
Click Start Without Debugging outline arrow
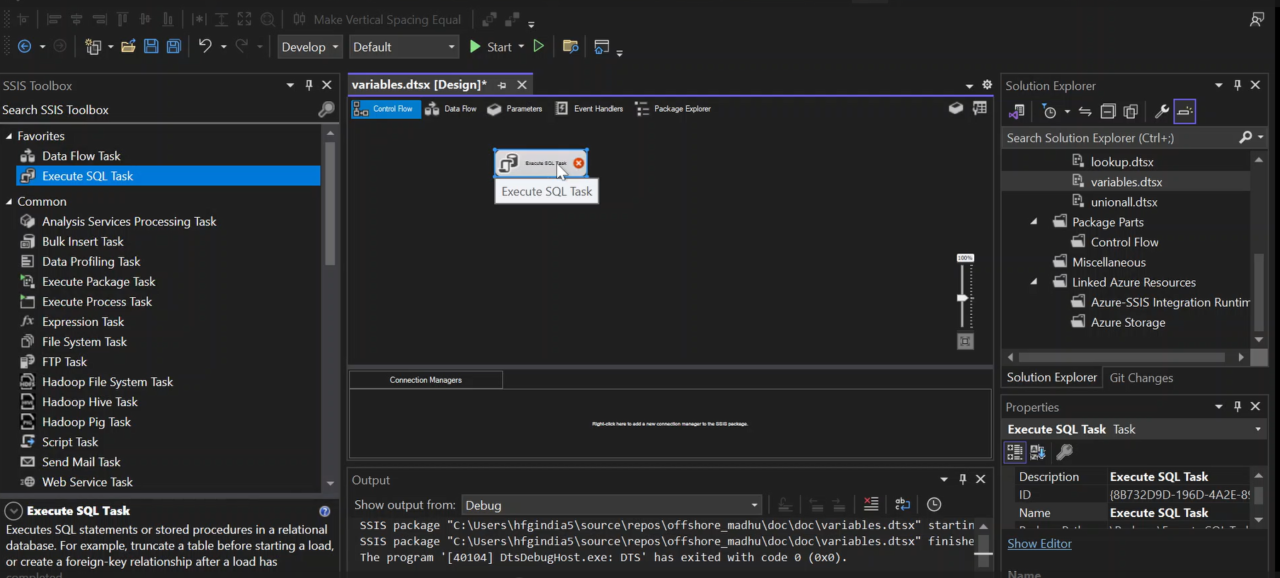pyautogui.click(x=539, y=47)
